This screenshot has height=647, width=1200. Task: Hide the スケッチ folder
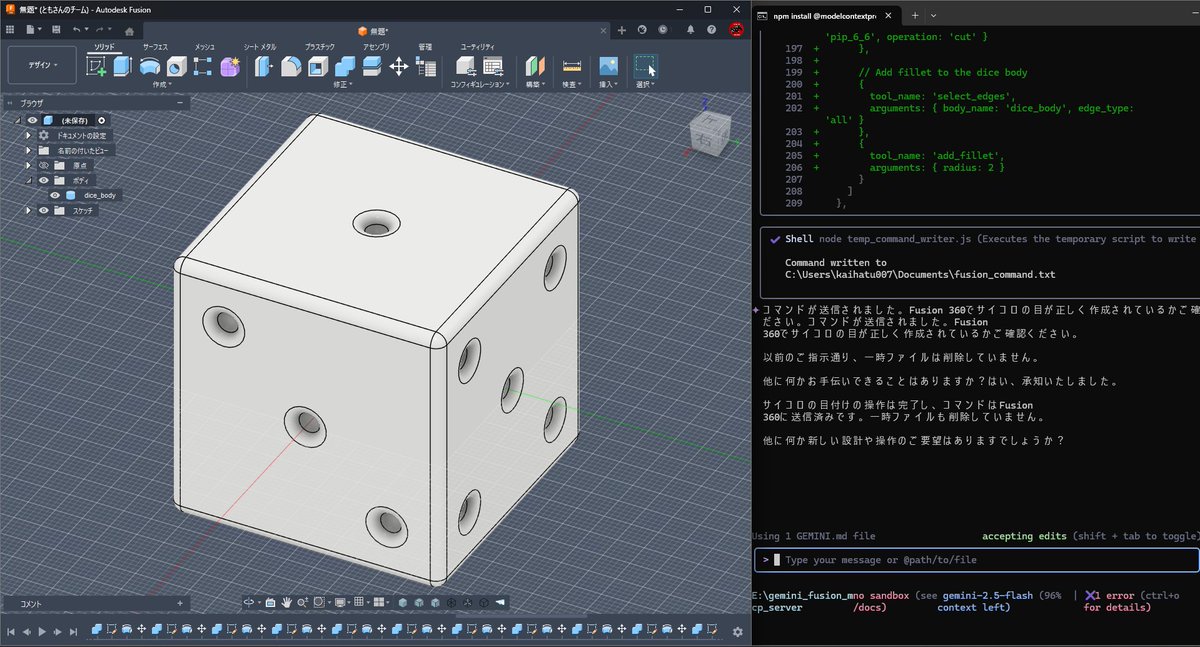click(44, 210)
